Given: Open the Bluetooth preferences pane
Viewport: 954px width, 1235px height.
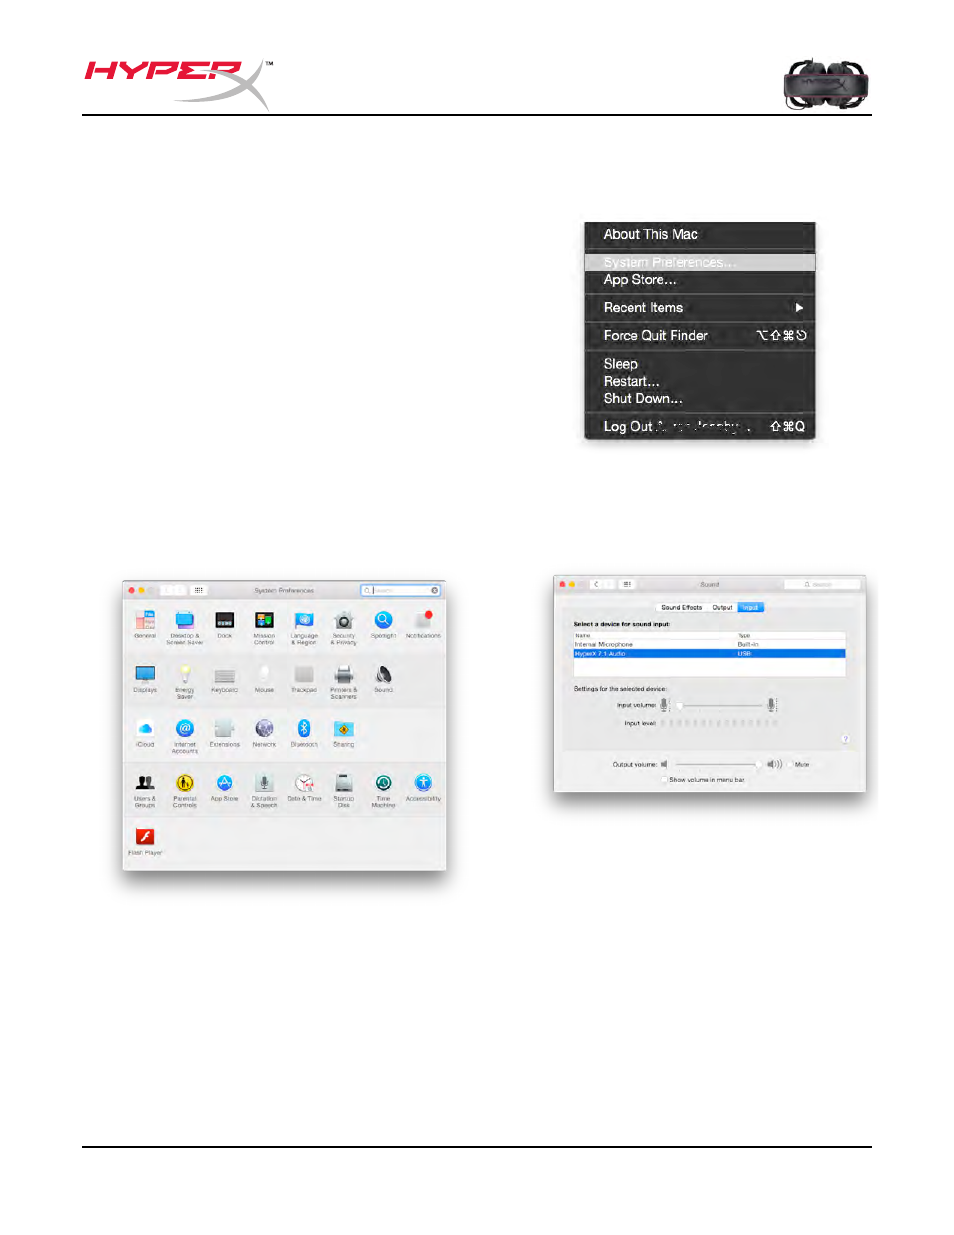Looking at the screenshot, I should 304,733.
